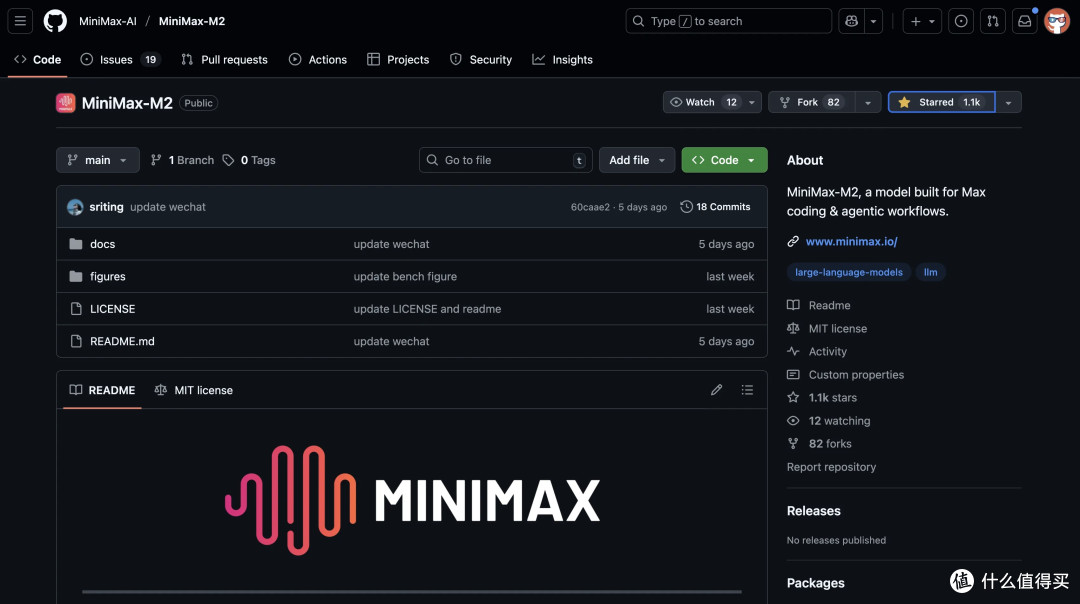This screenshot has width=1080, height=604.
Task: Edit README with the pencil icon
Action: click(x=716, y=390)
